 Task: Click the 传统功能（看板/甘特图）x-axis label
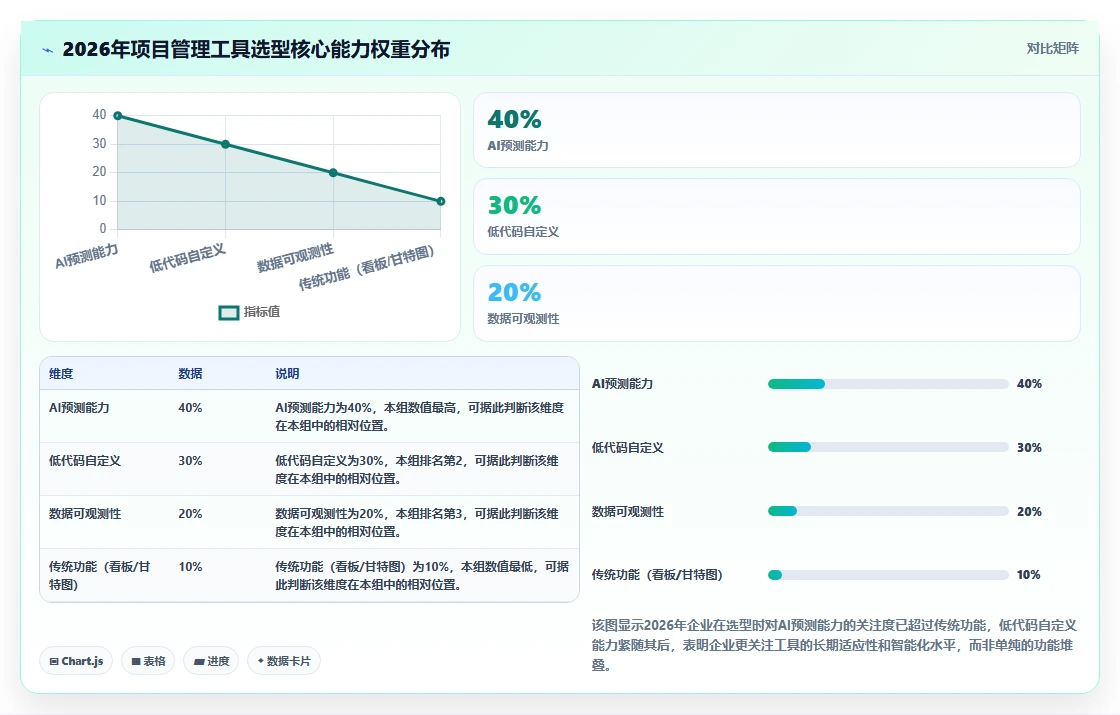pos(366,267)
